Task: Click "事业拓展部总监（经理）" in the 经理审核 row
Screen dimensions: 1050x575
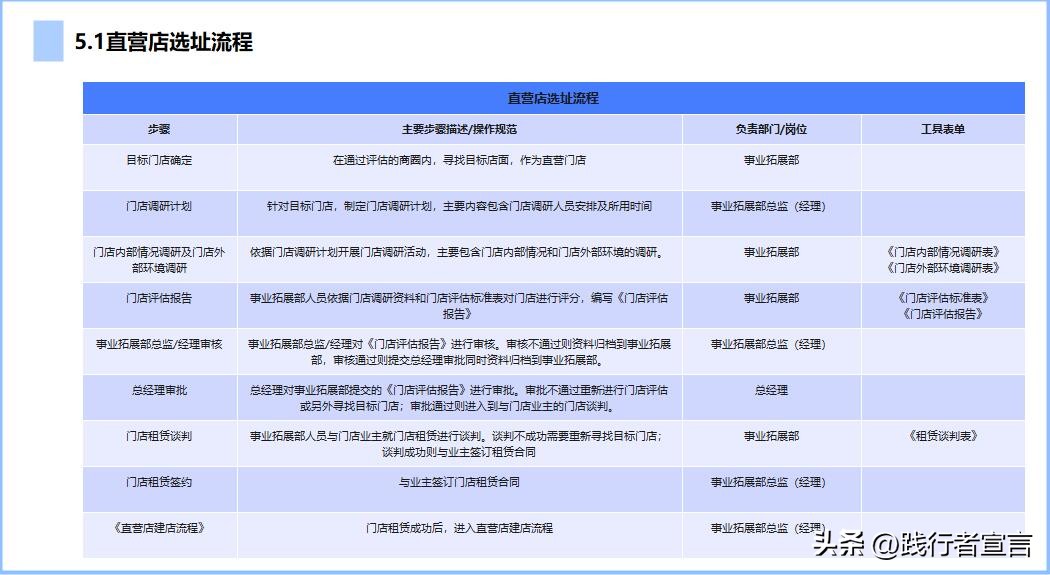Action: [x=768, y=344]
